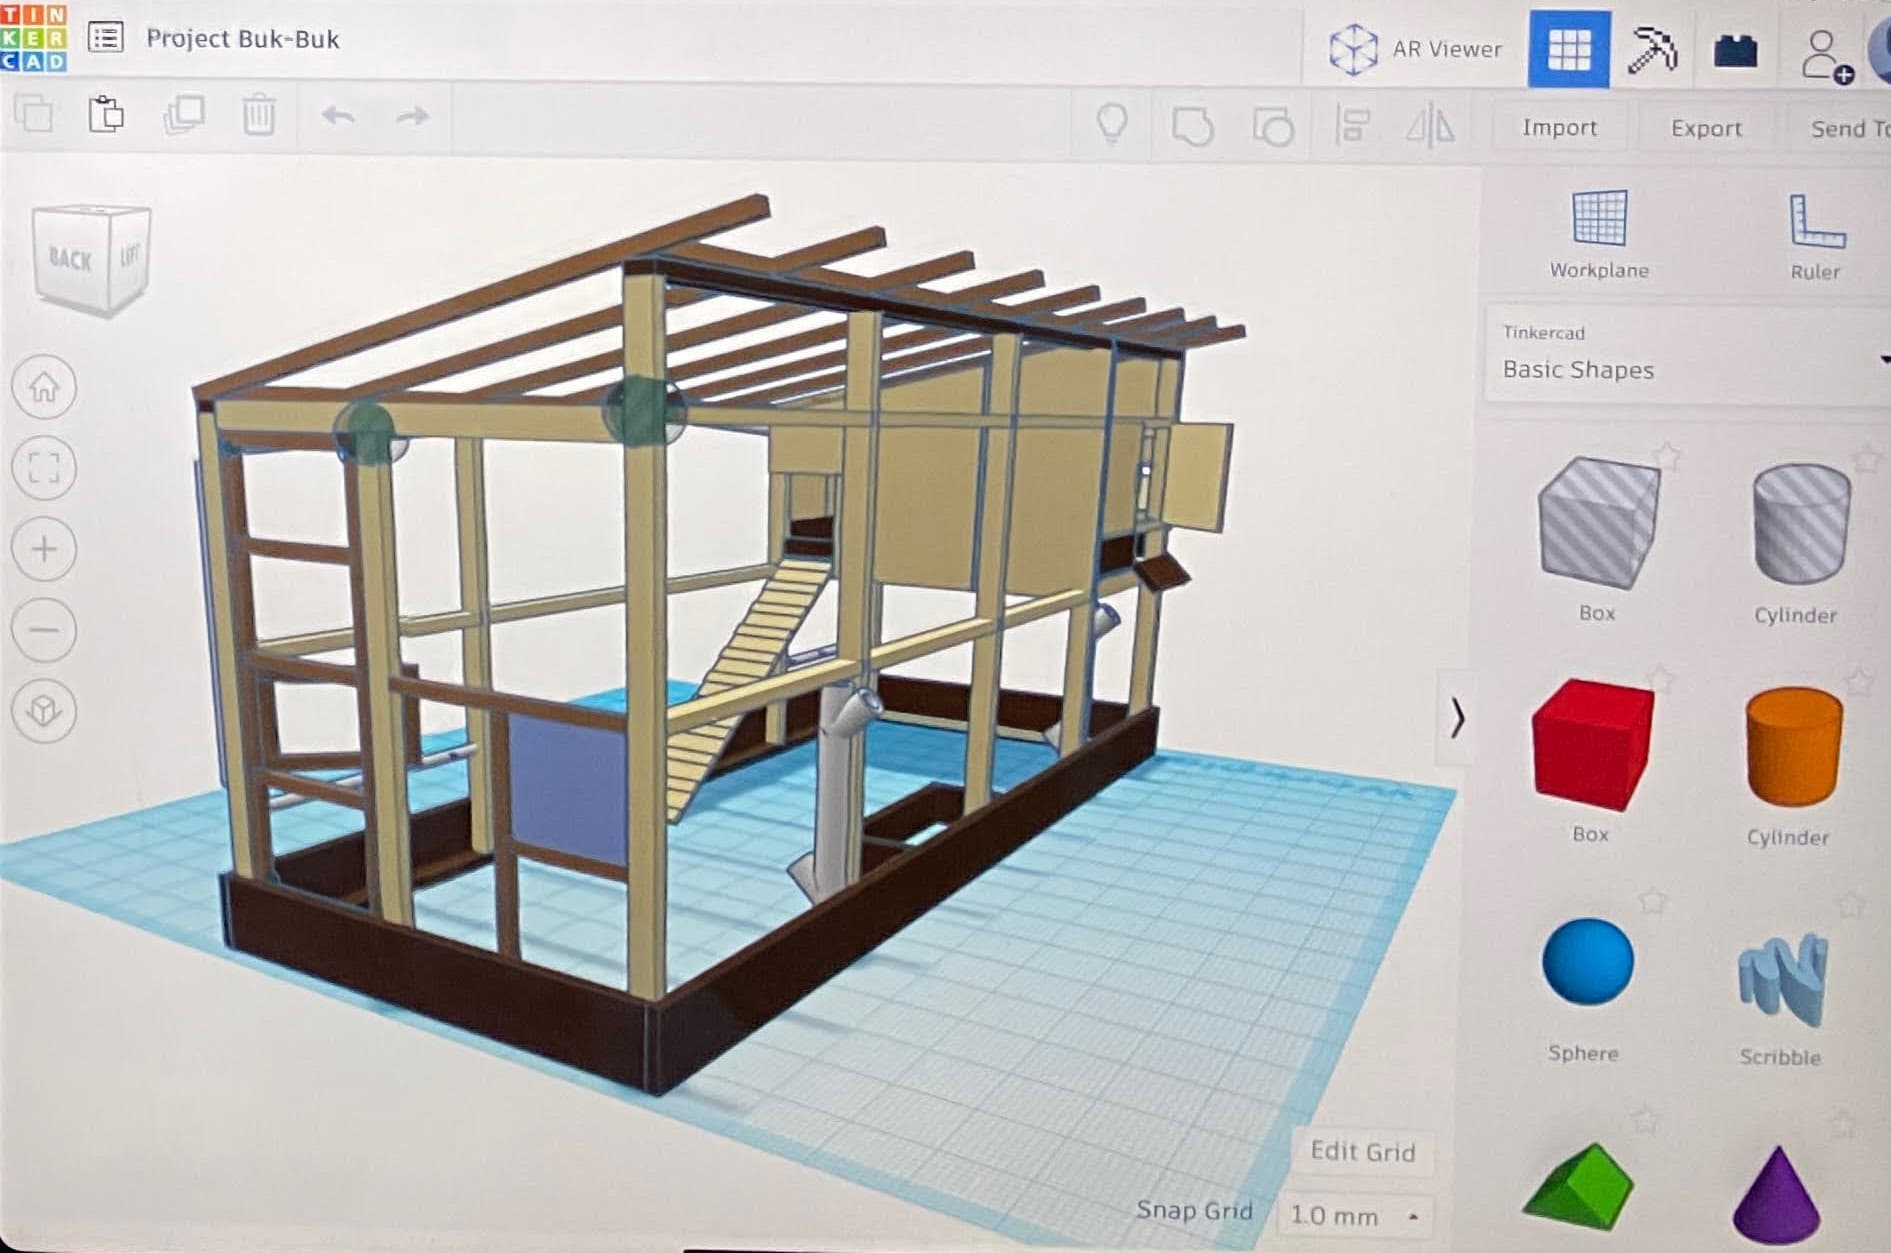The image size is (1891, 1253).
Task: Pick the blue Sphere shape
Action: click(1587, 961)
